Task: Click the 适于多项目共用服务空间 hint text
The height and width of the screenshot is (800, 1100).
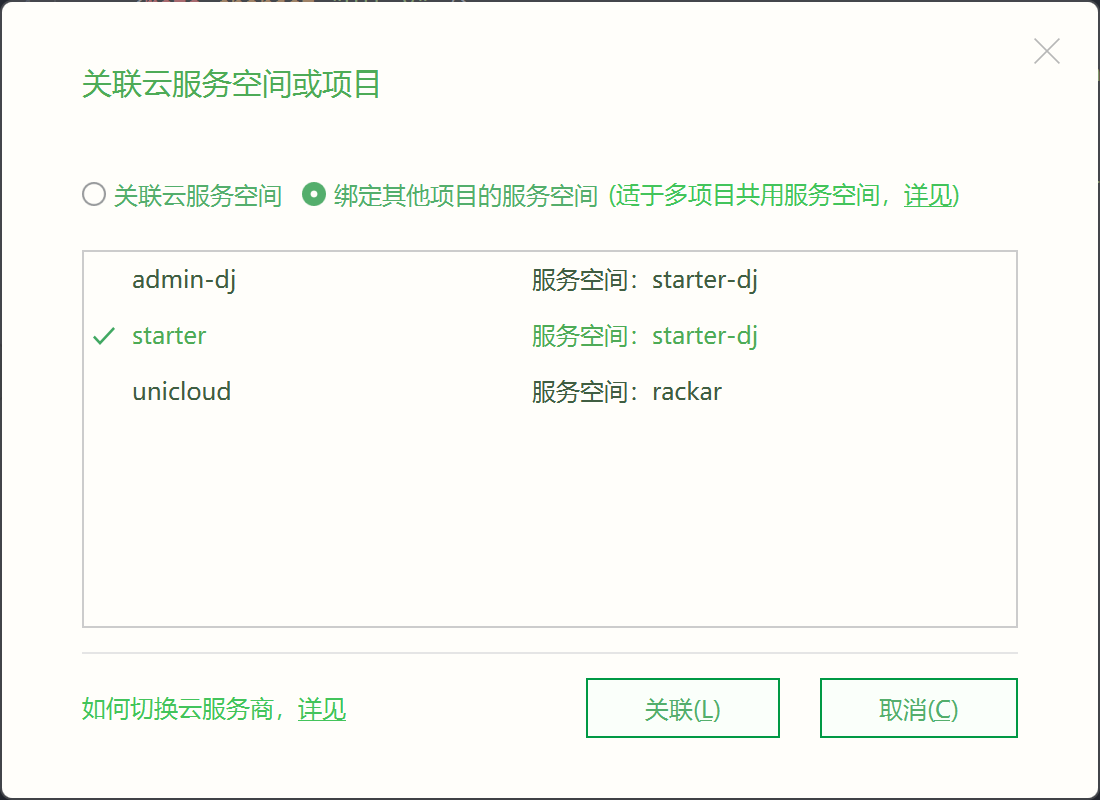Action: pyautogui.click(x=747, y=195)
